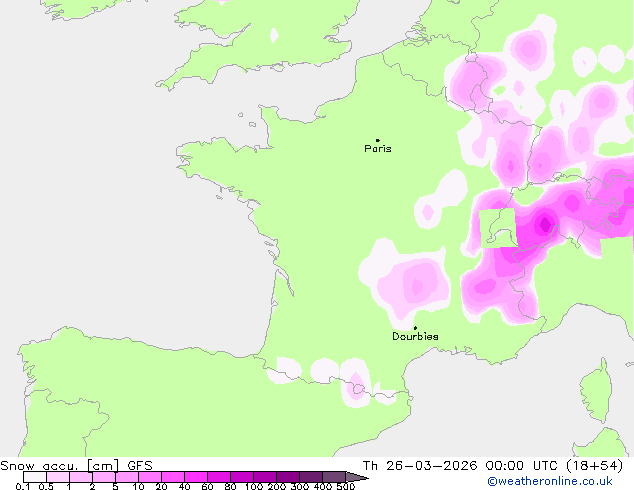634x490 pixels.
Task: Pick the 60–80 cm legend swatch
Action: [x=219, y=477]
